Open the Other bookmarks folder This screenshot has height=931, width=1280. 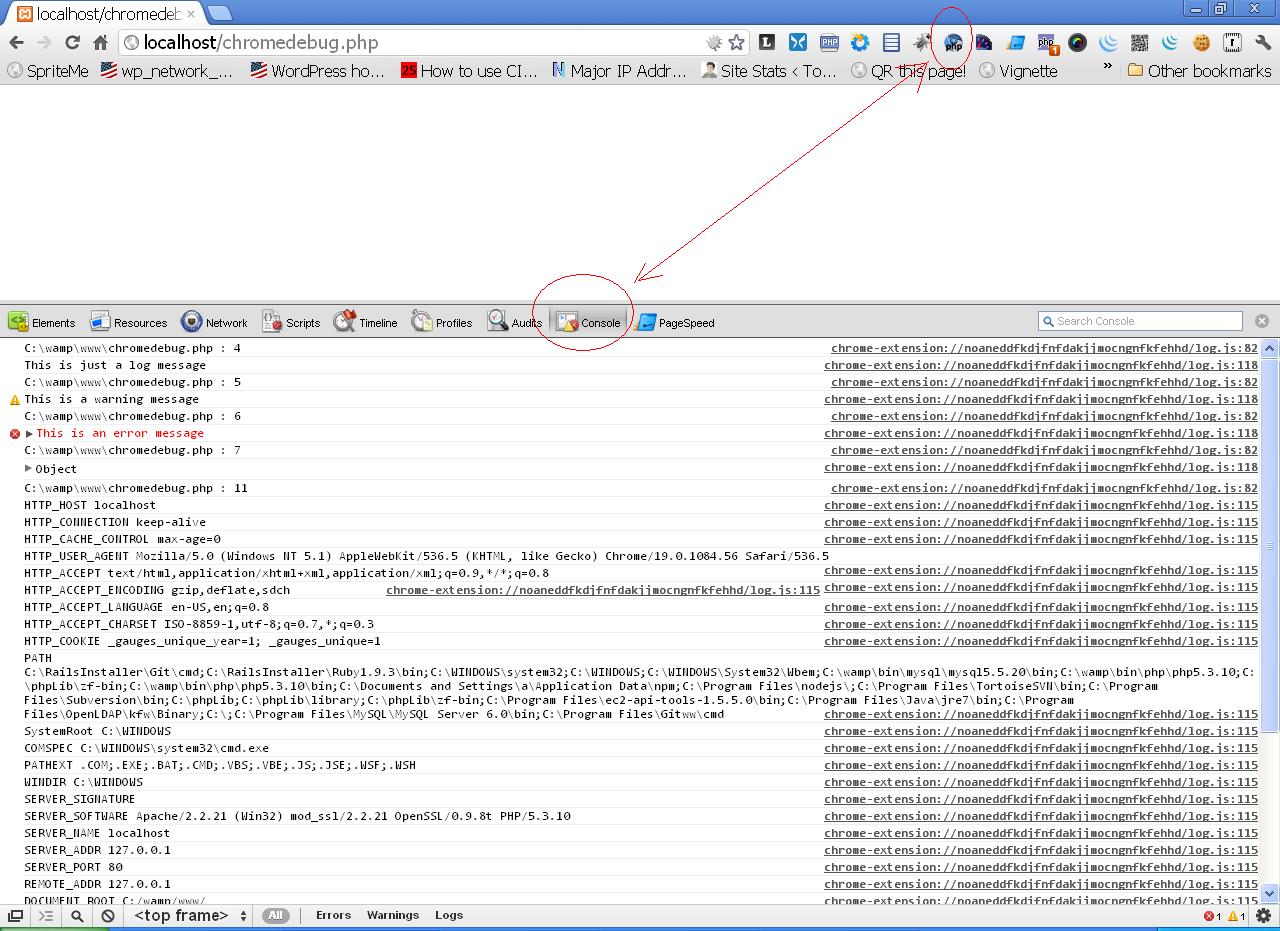1199,71
